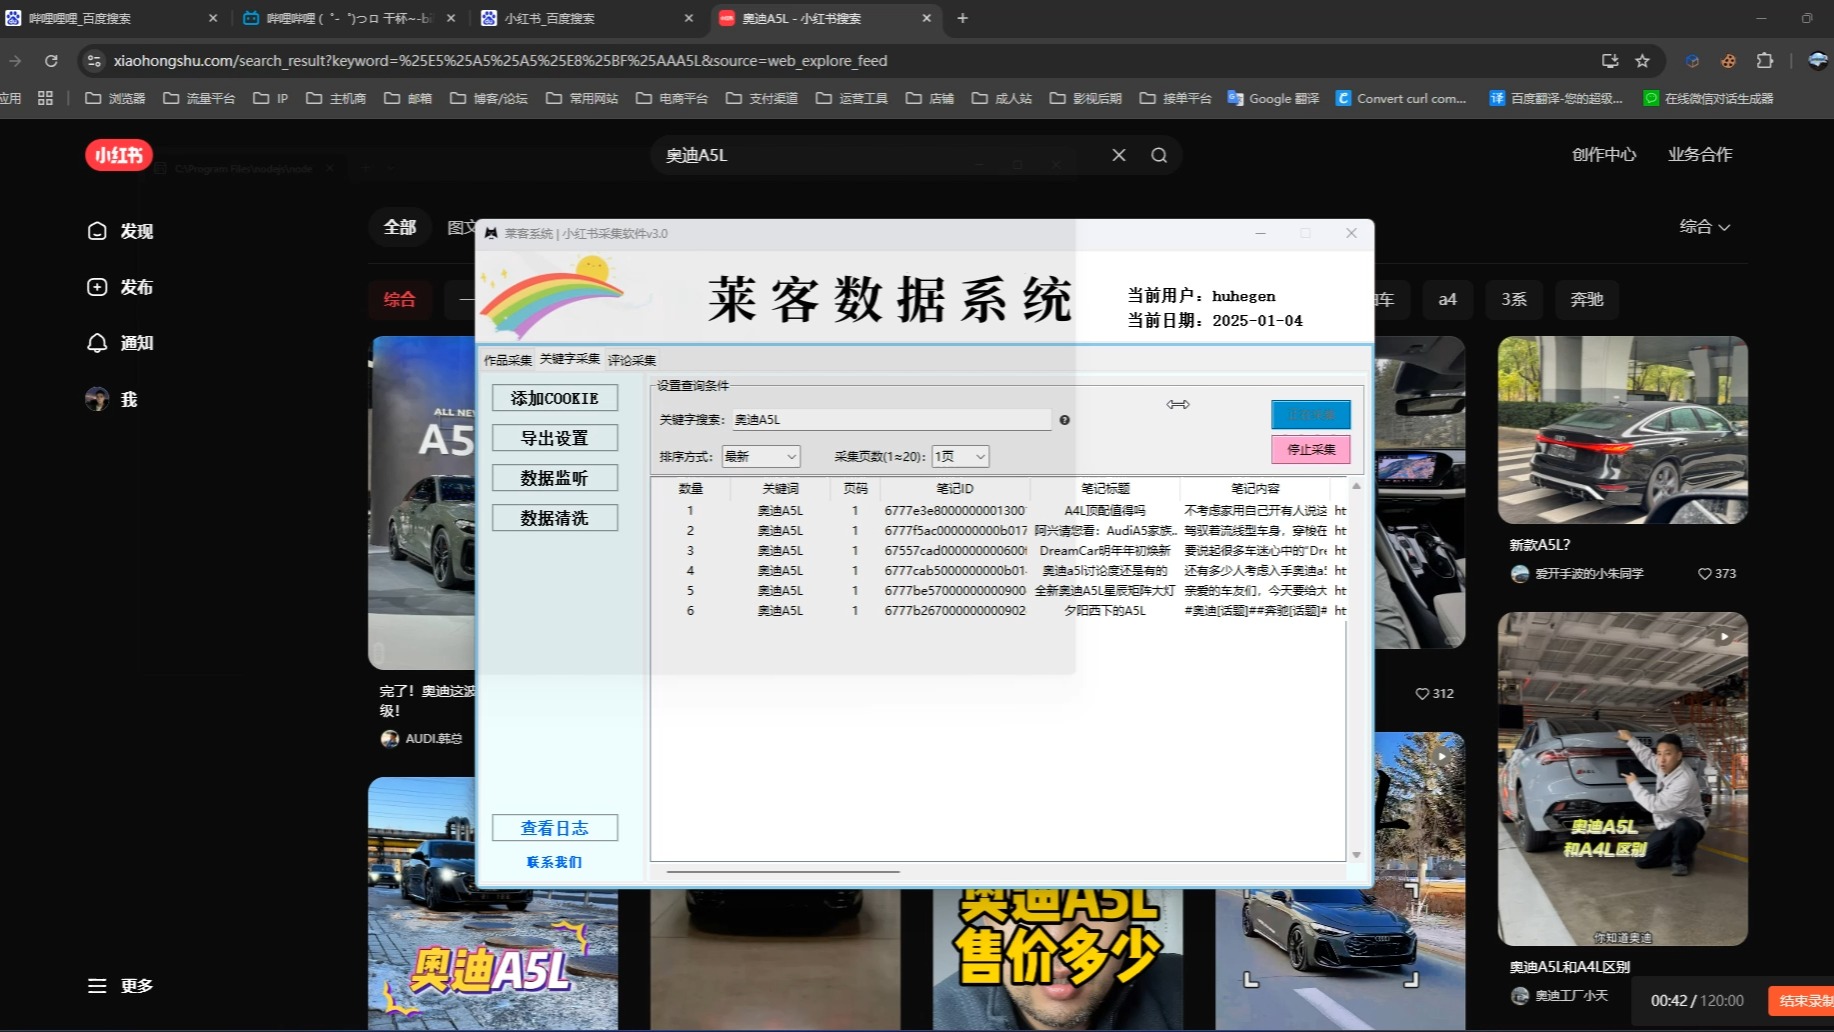Click the site info icon in address bar
This screenshot has height=1032, width=1834.
tap(94, 61)
